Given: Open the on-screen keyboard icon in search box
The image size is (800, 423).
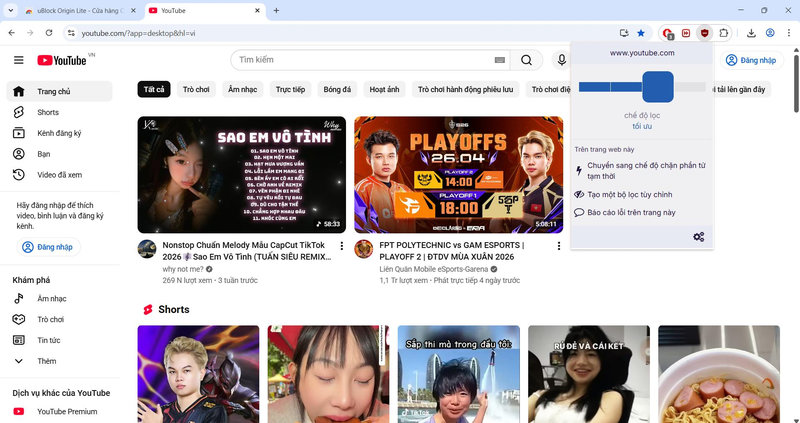Looking at the screenshot, I should coord(499,60).
